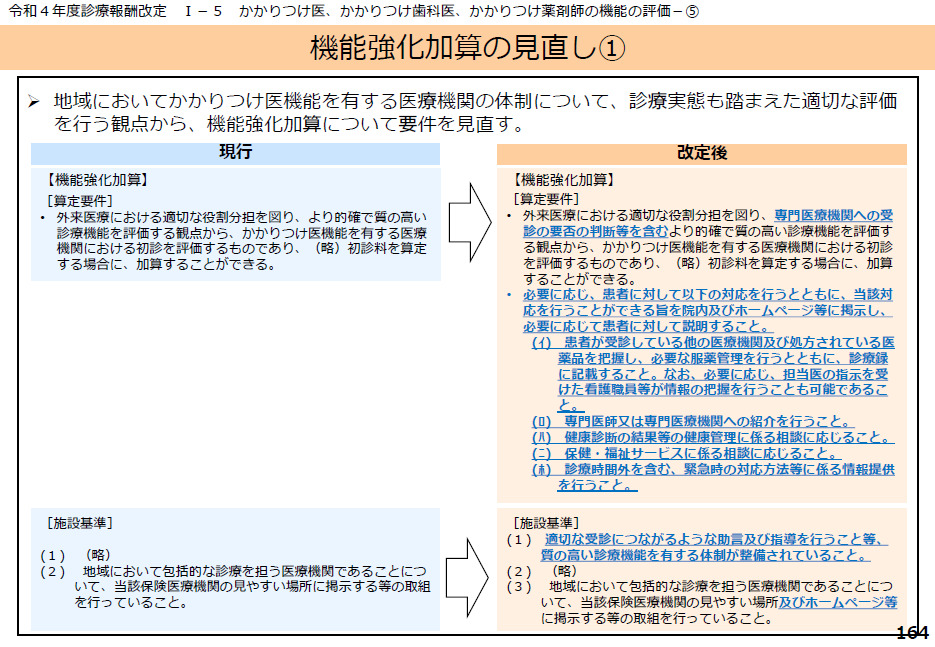Image resolution: width=935 pixels, height=647 pixels.
Task: Select the 改定後 column header
Action: pos(701,153)
